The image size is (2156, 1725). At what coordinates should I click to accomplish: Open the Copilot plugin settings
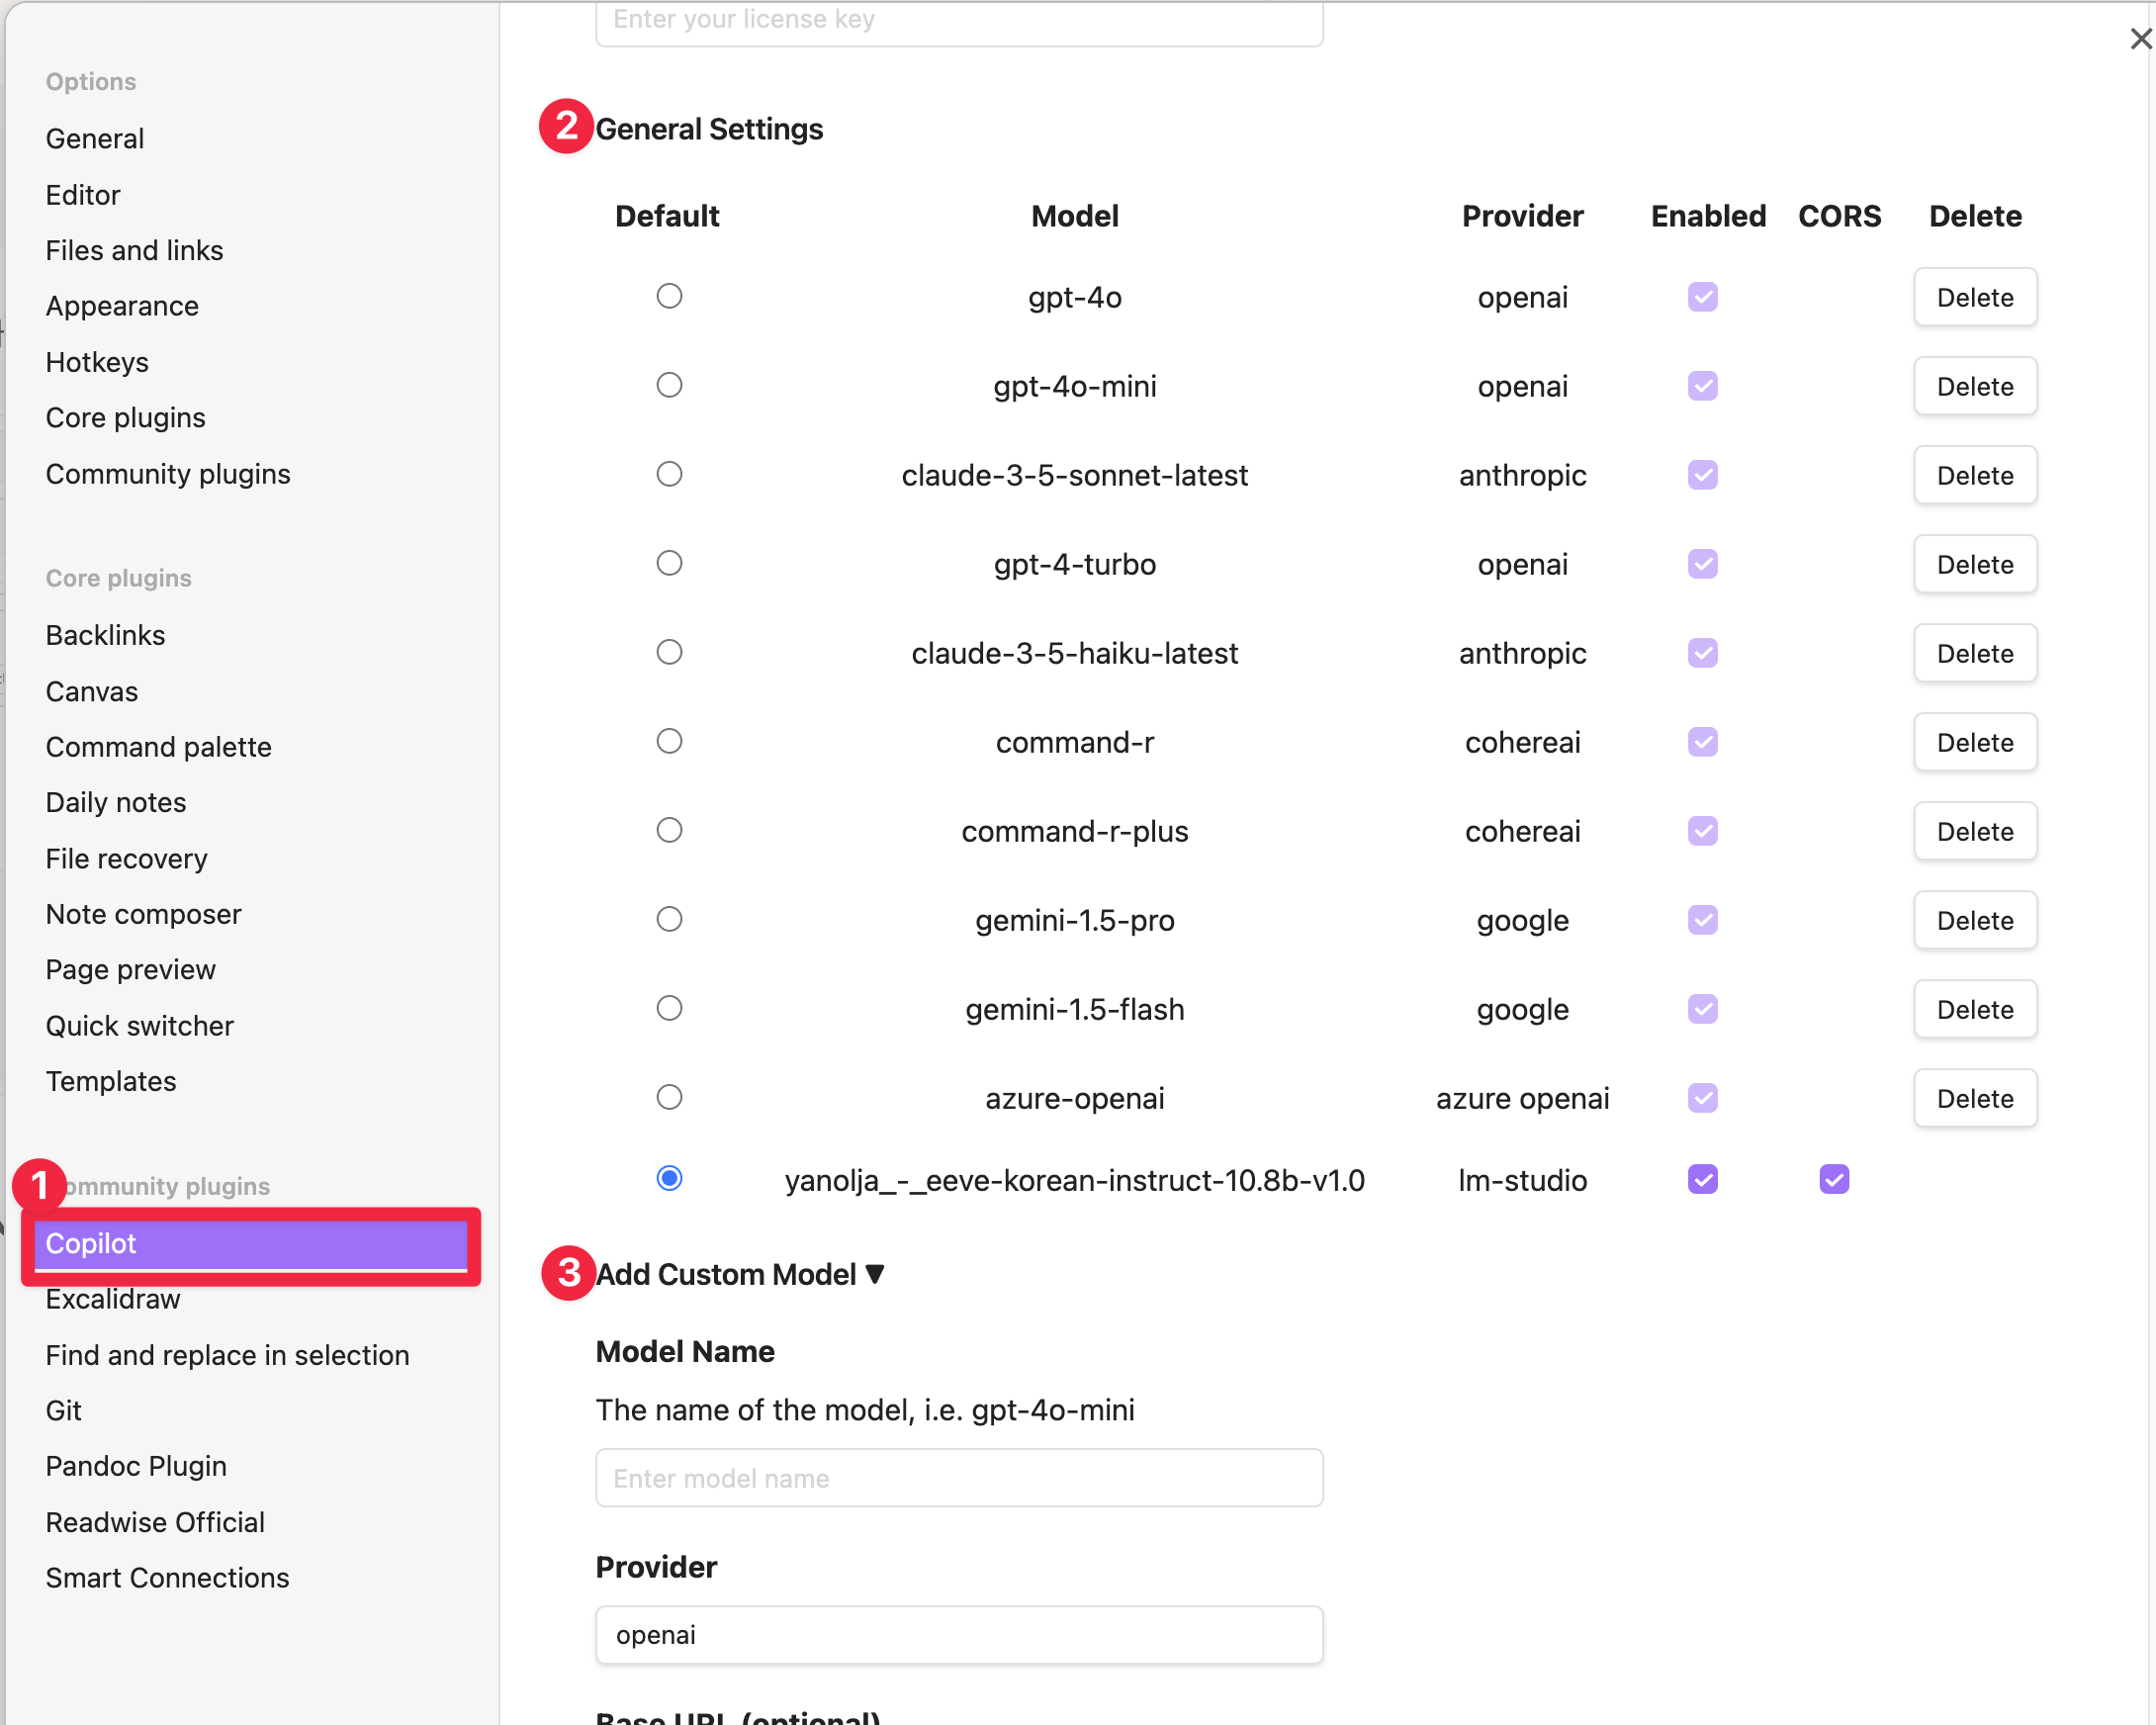(250, 1243)
